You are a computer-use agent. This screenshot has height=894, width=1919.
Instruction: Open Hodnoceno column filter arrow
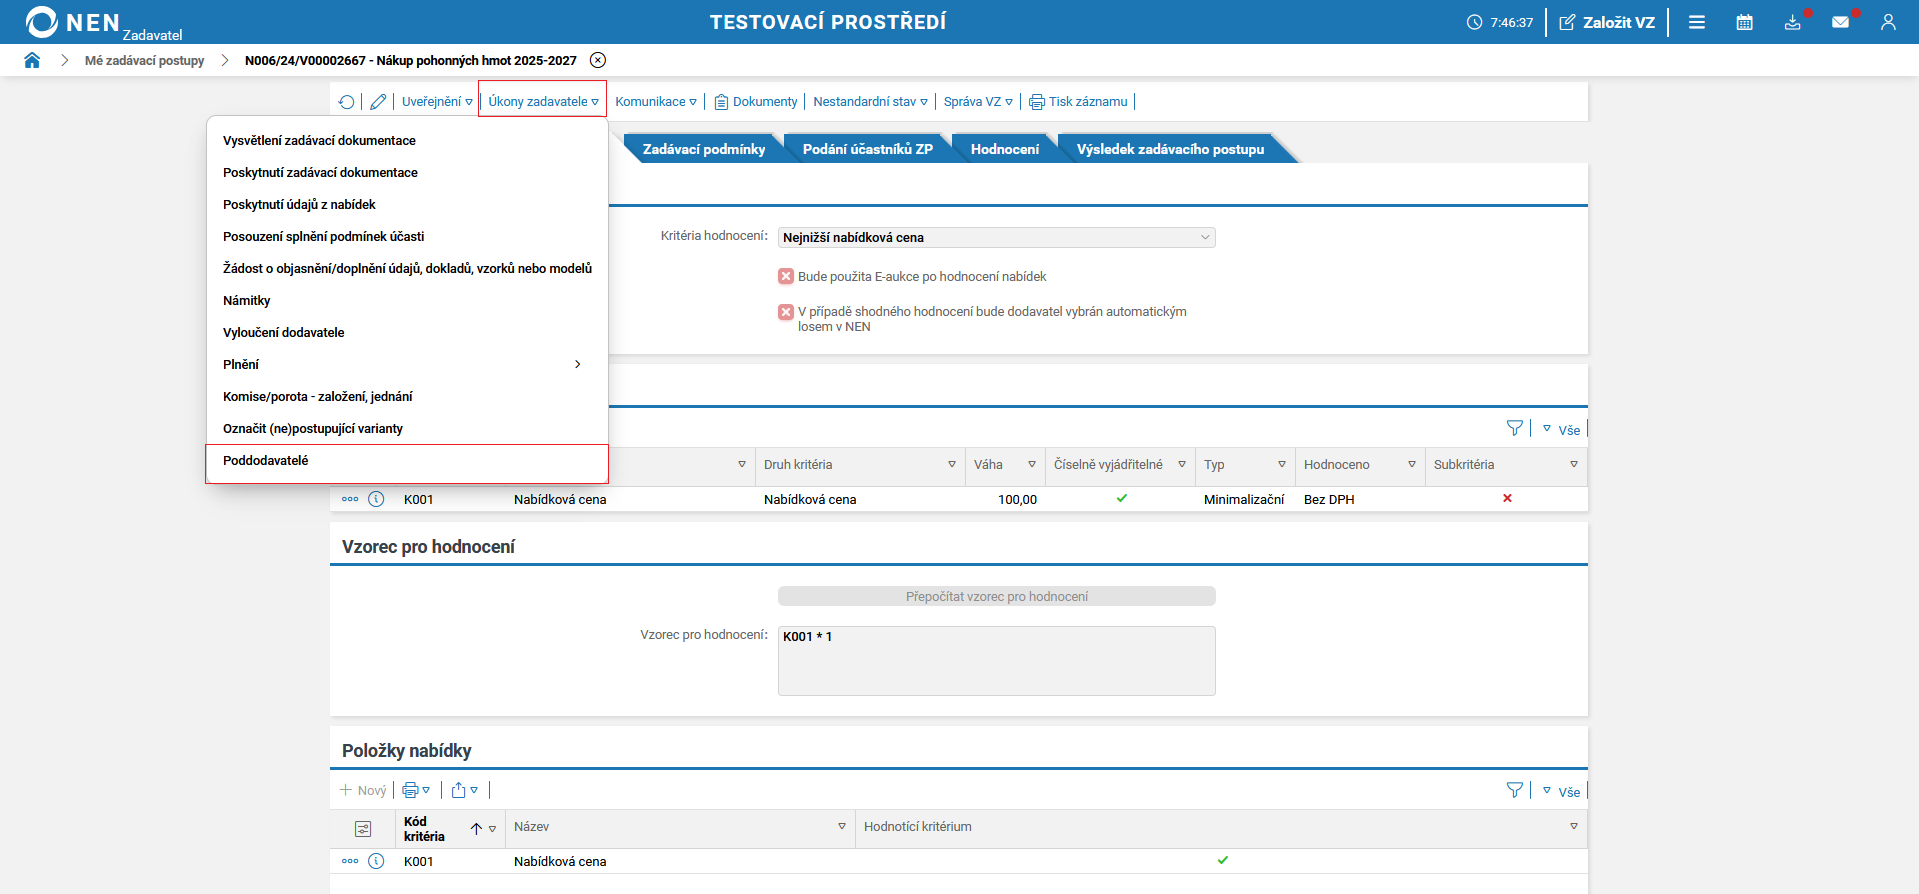point(1412,465)
